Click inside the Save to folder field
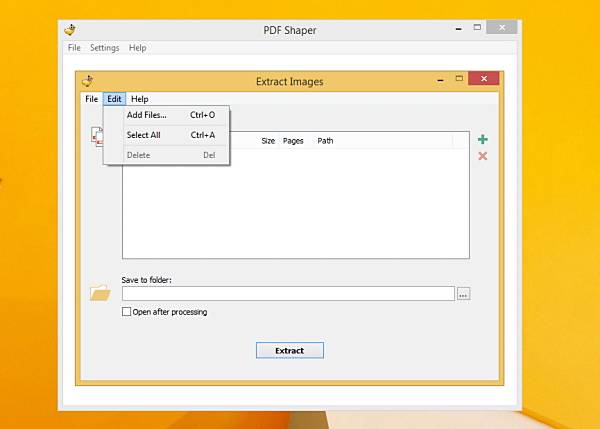This screenshot has width=600, height=429. pos(289,294)
